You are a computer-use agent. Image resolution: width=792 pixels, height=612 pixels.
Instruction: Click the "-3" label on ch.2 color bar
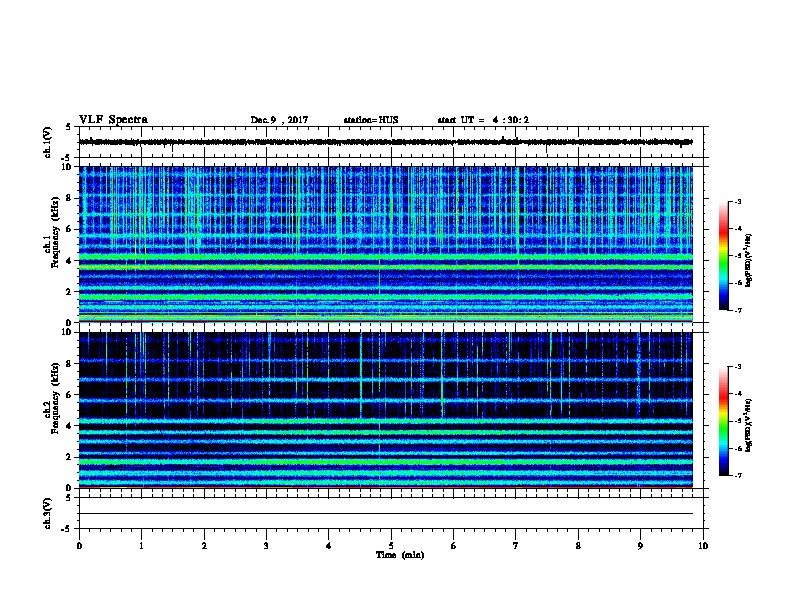click(737, 367)
